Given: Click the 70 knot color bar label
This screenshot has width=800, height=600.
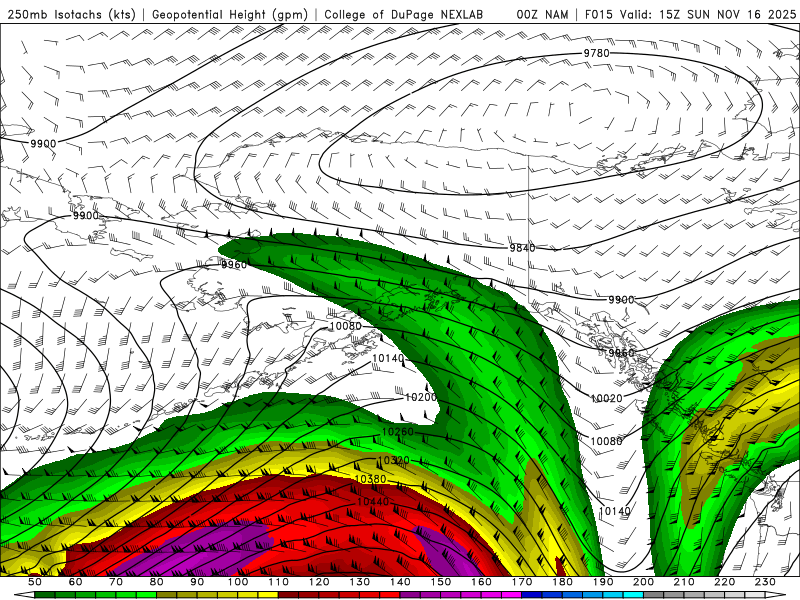Looking at the screenshot, I should (x=116, y=582).
